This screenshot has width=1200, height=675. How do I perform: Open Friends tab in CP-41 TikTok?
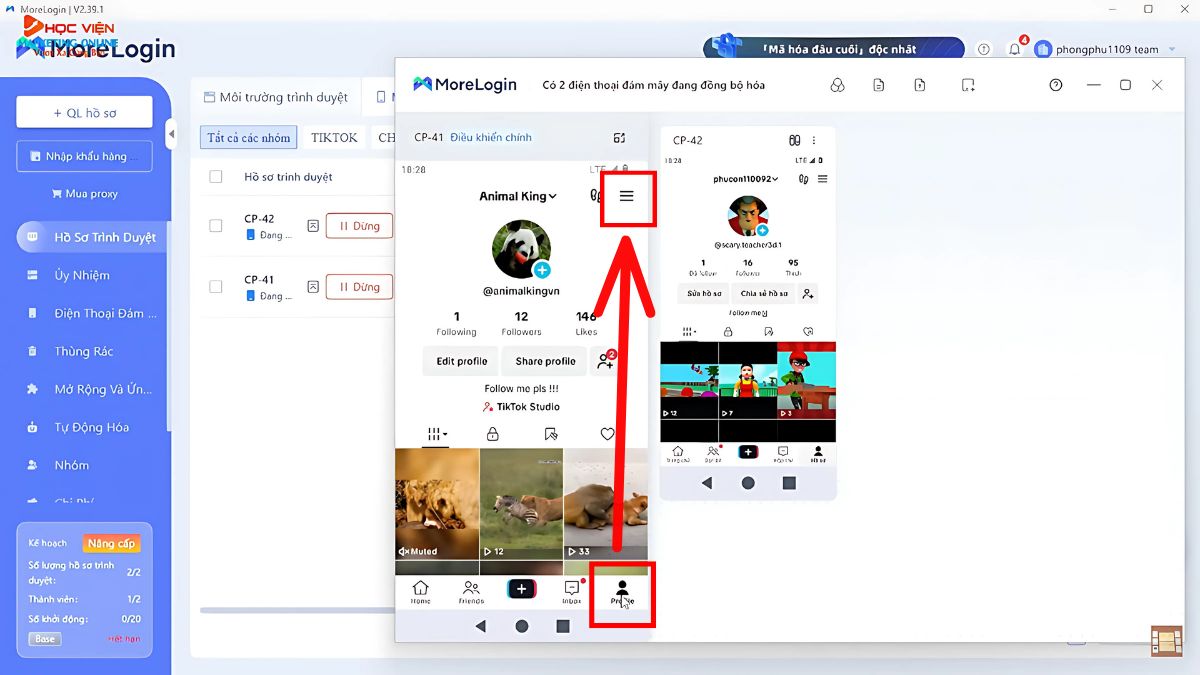(x=471, y=593)
